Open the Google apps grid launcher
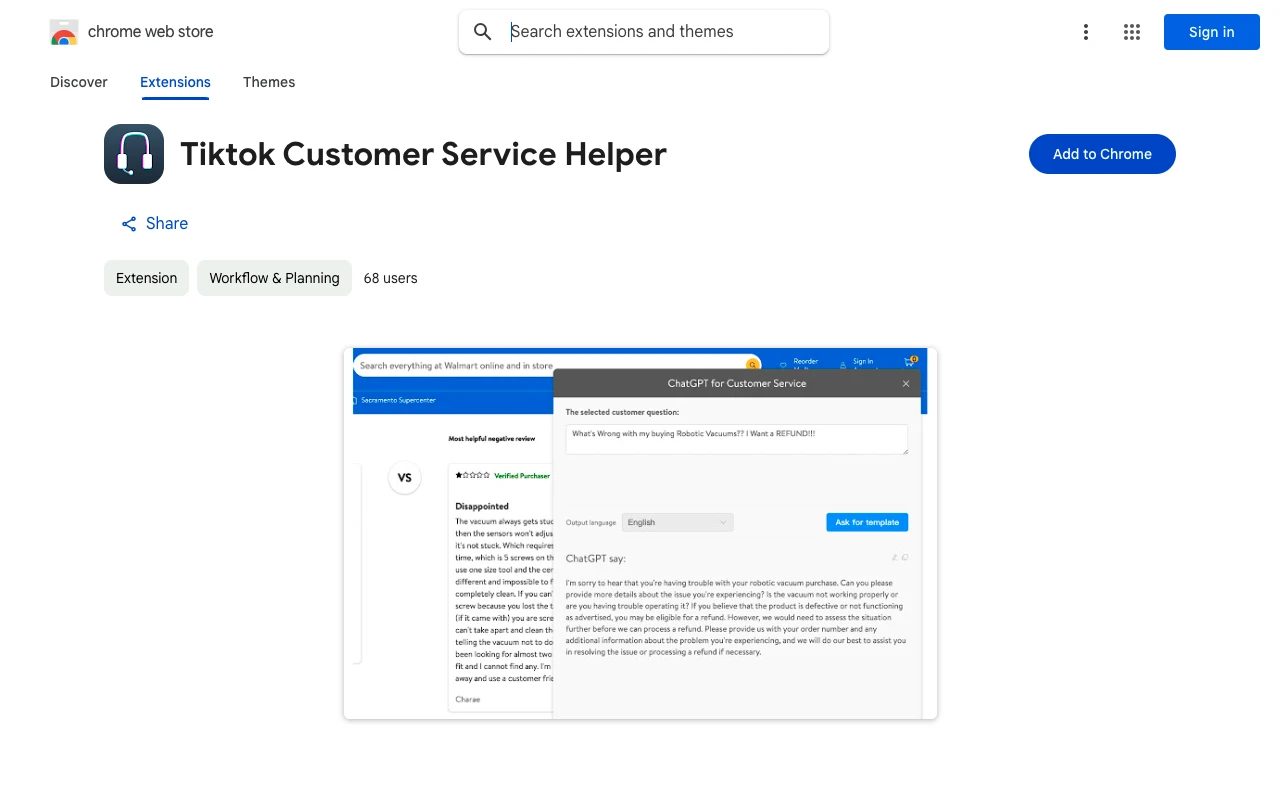The width and height of the screenshot is (1280, 800). (x=1132, y=32)
